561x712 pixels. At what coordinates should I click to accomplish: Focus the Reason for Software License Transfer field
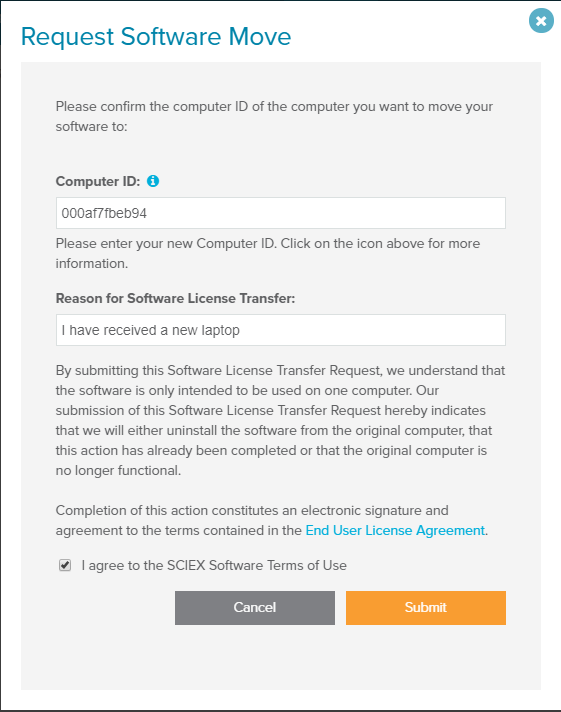click(x=281, y=330)
